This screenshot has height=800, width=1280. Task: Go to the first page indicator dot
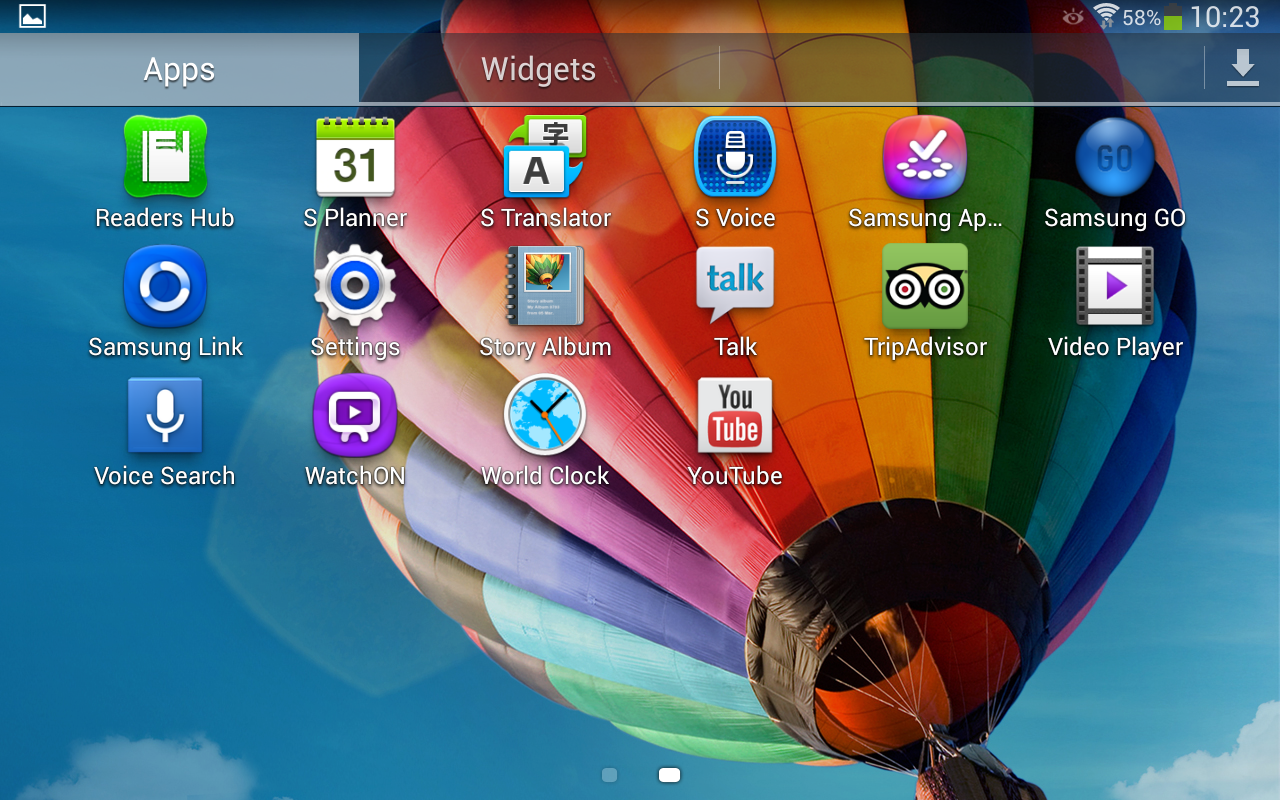pyautogui.click(x=609, y=775)
